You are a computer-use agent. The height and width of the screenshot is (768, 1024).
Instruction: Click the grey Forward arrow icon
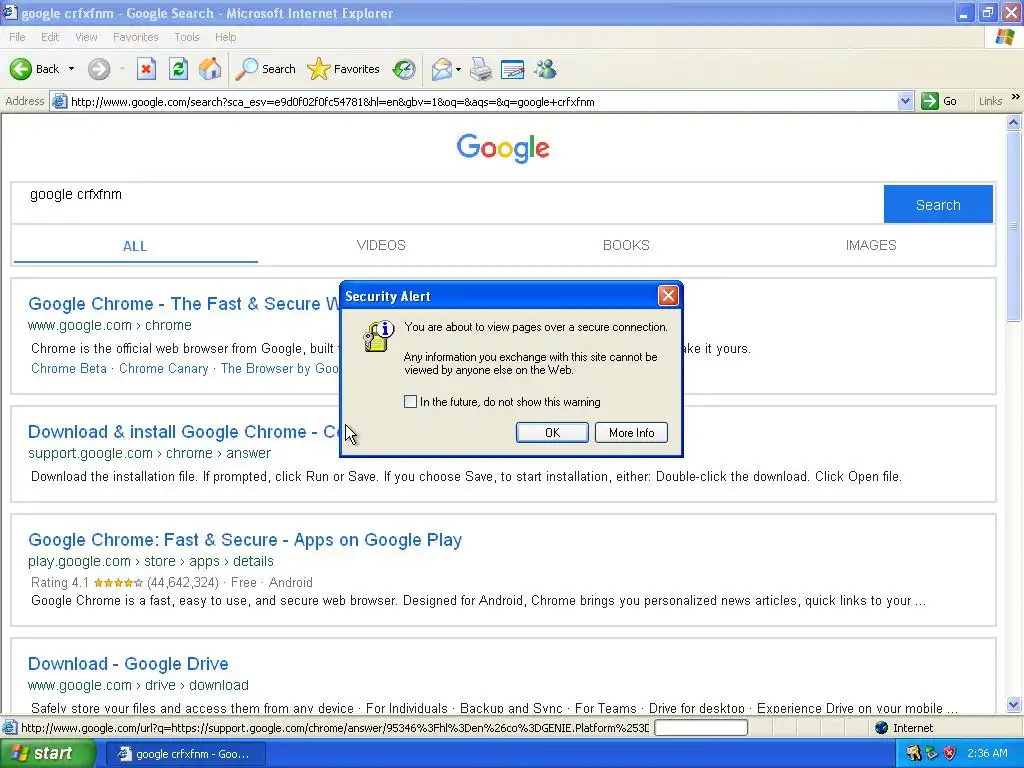click(x=99, y=69)
